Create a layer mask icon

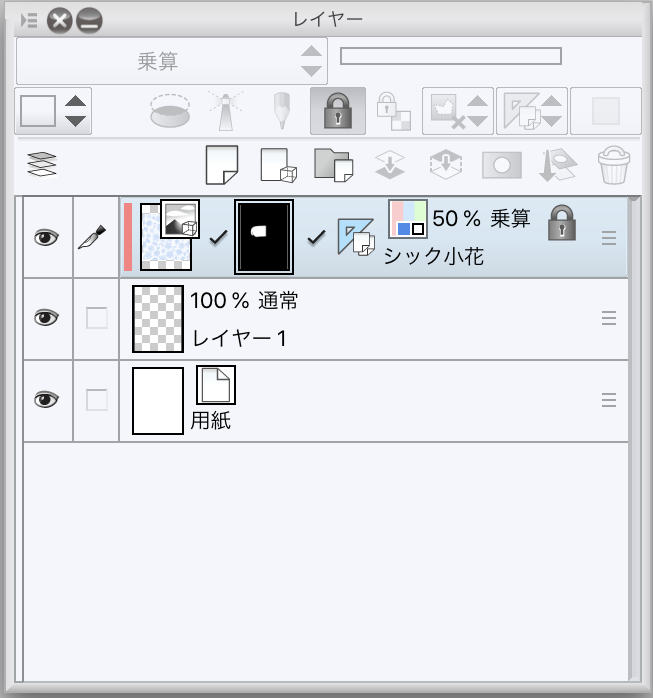pos(502,165)
